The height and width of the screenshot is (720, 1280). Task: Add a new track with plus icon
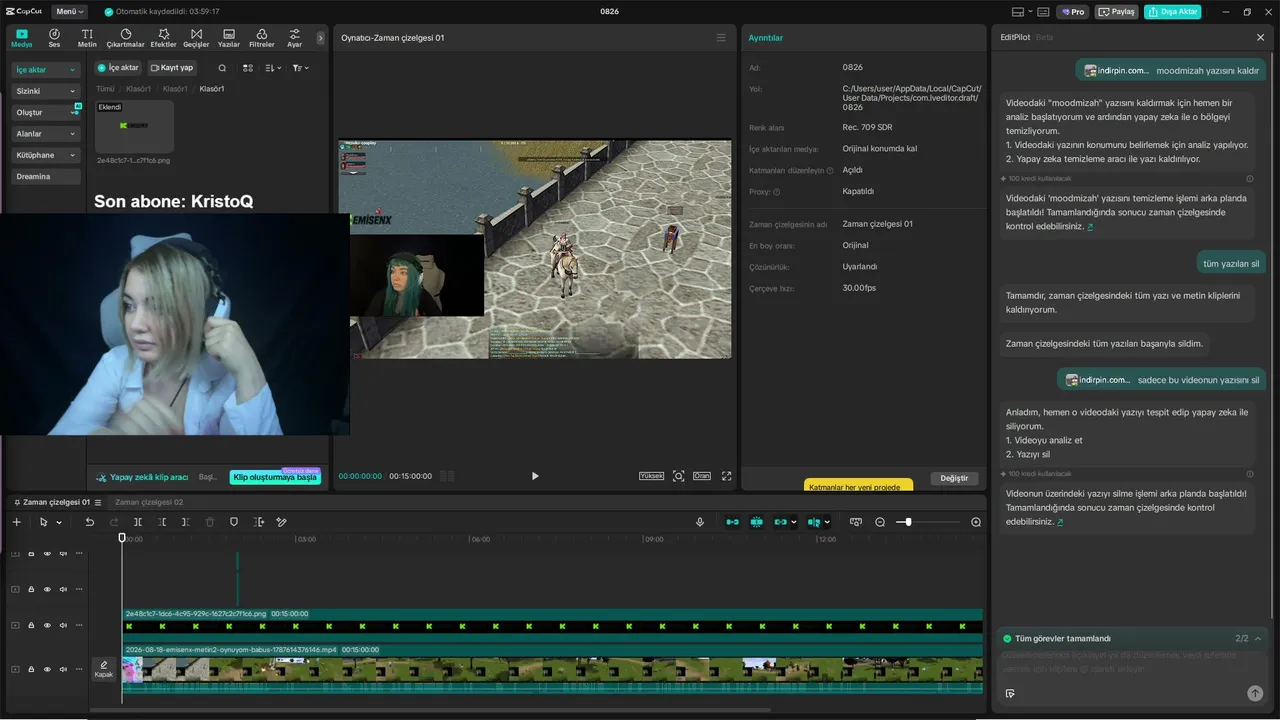pyautogui.click(x=16, y=522)
